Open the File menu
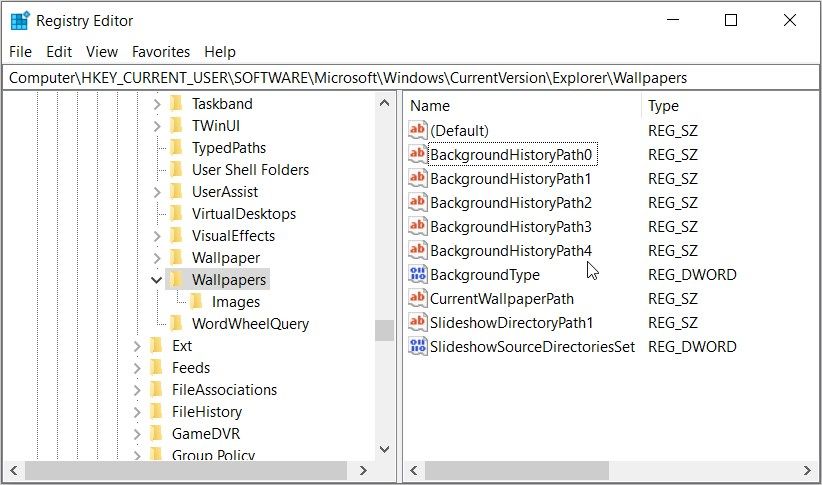 tap(20, 52)
